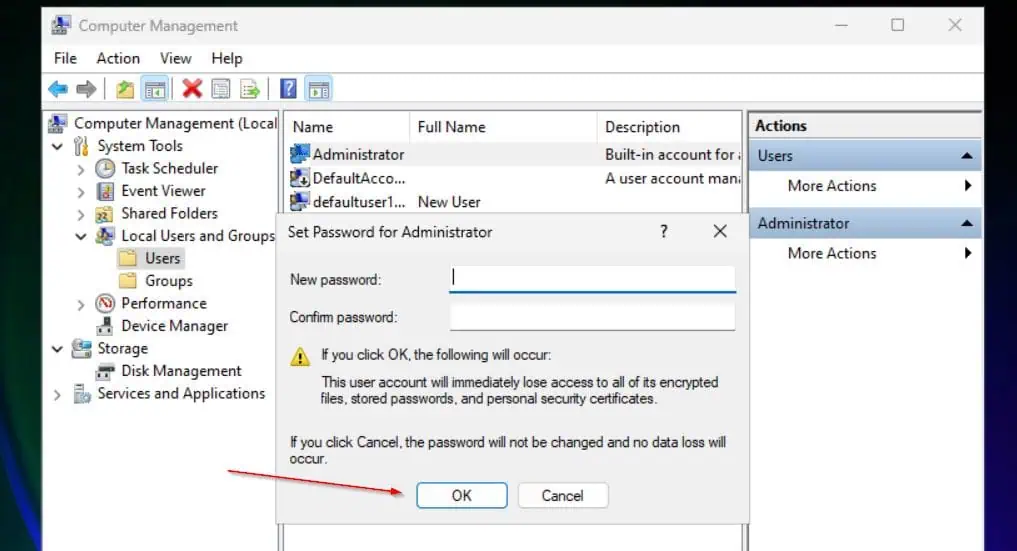1017x551 pixels.
Task: Click the blue Help question mark icon
Action: [x=288, y=89]
